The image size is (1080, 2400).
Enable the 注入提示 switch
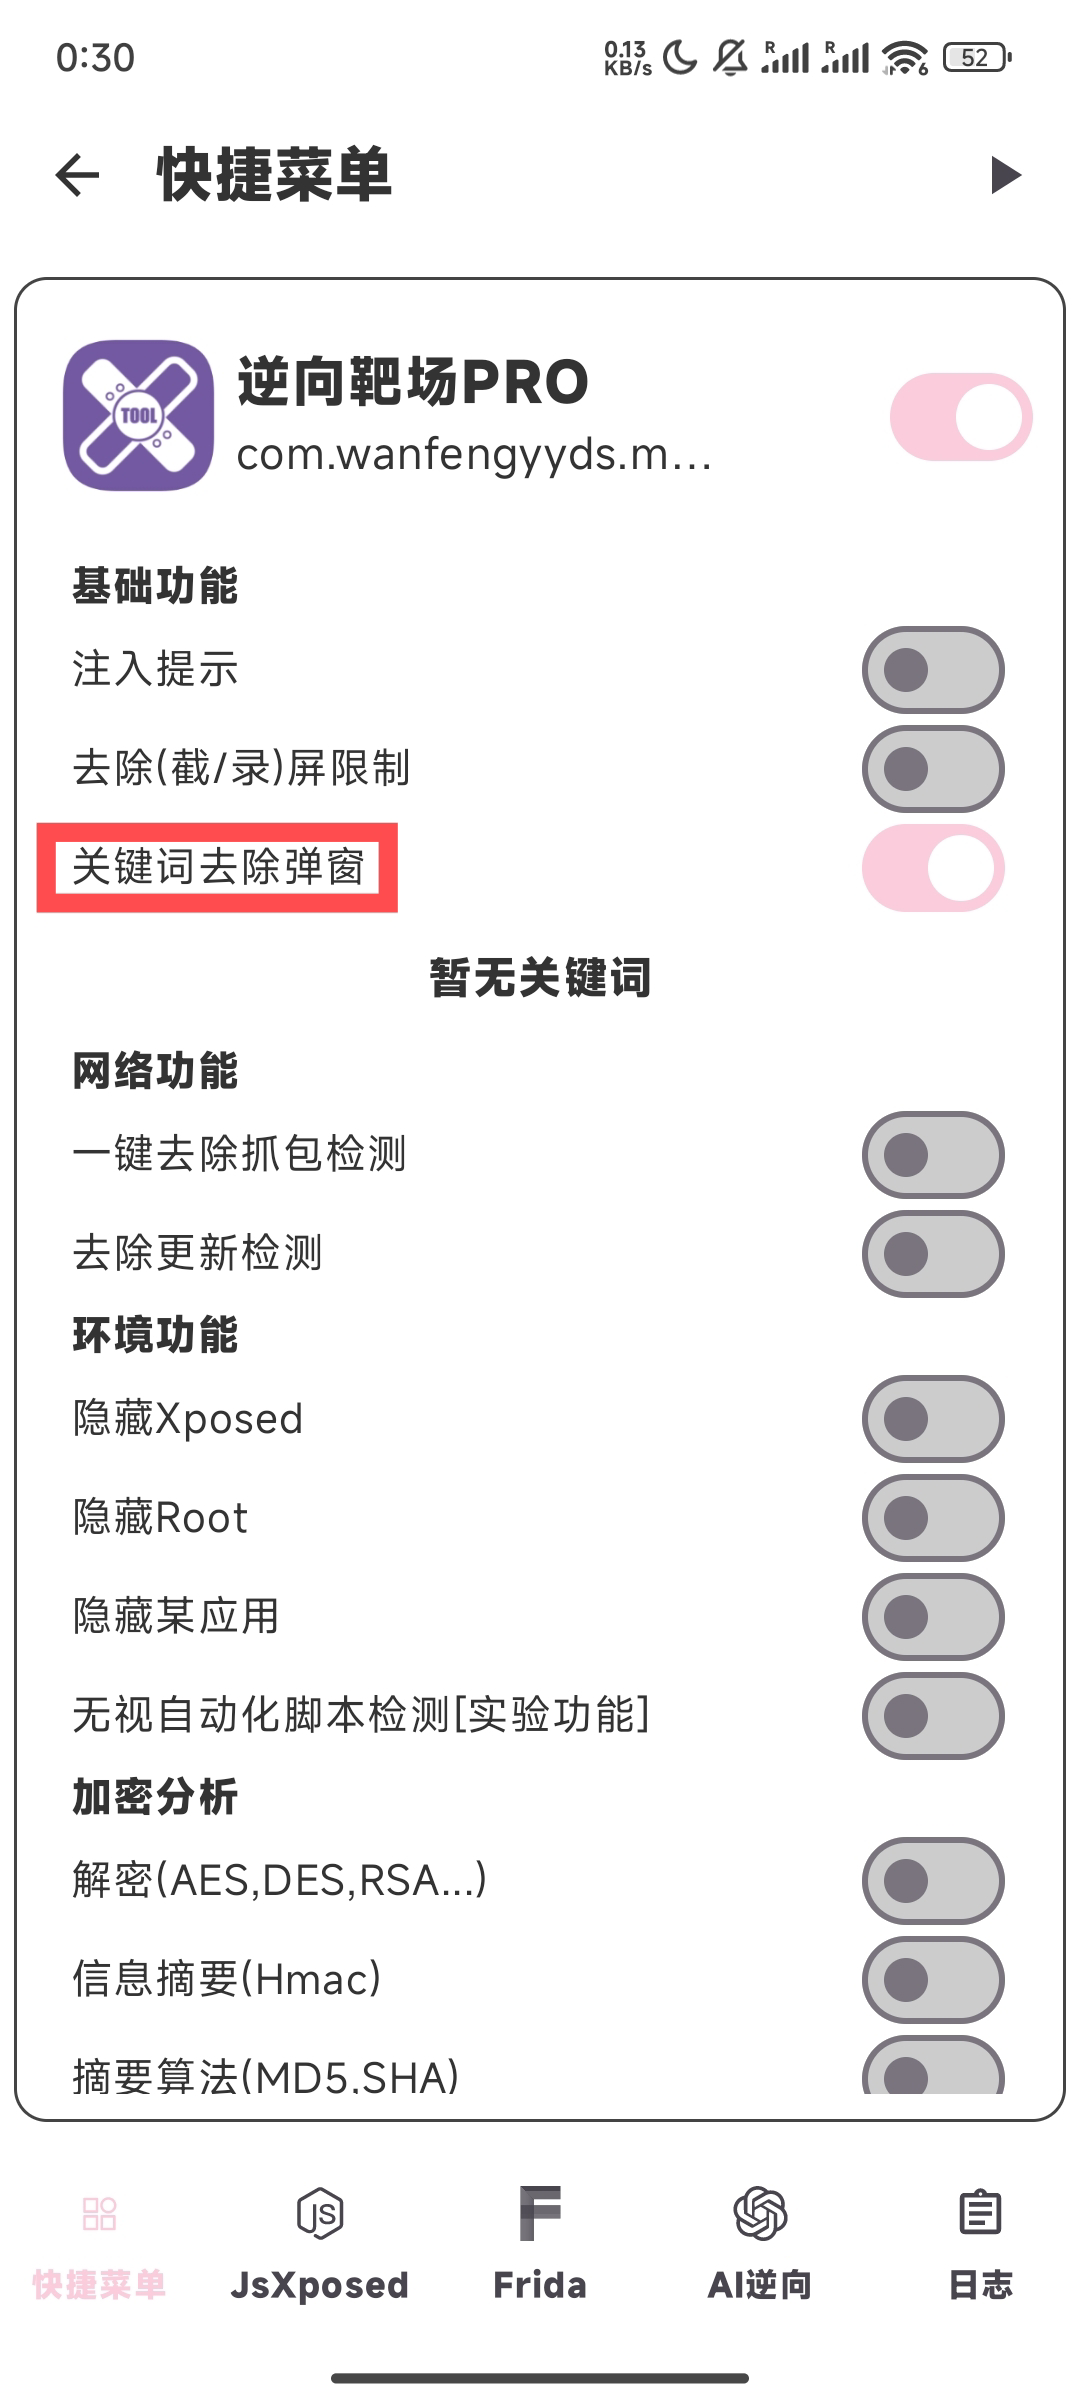click(x=933, y=670)
